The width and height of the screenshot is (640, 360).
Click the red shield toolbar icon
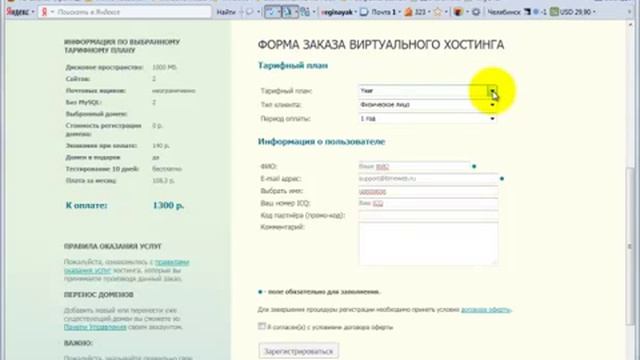tap(458, 12)
